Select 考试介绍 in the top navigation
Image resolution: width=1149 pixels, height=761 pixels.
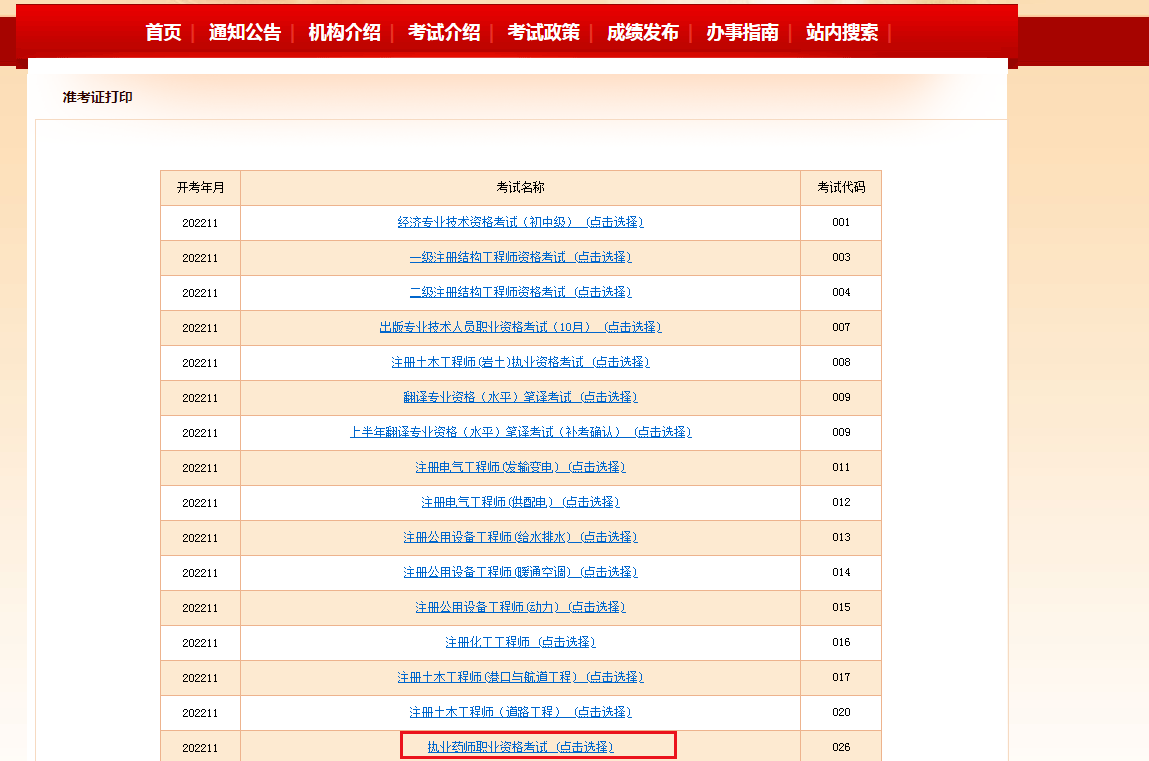(x=444, y=32)
